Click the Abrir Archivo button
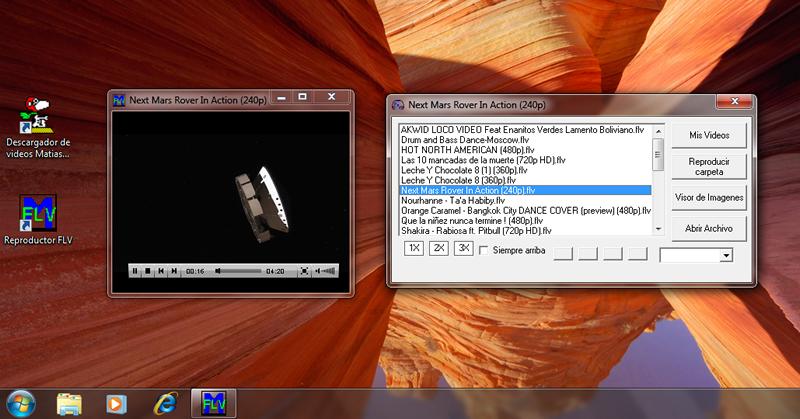 point(709,229)
